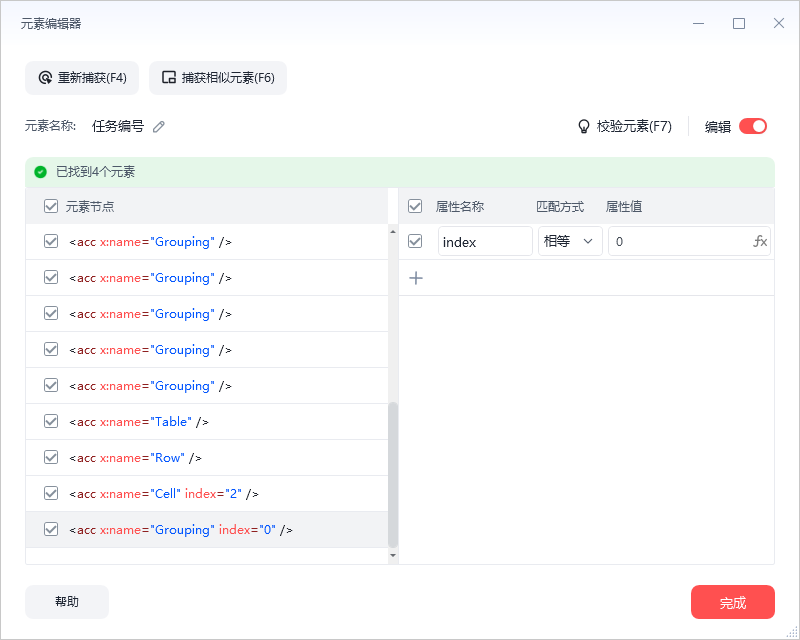Uncheck the Table node checkbox
Viewport: 800px width, 640px height.
click(x=51, y=422)
